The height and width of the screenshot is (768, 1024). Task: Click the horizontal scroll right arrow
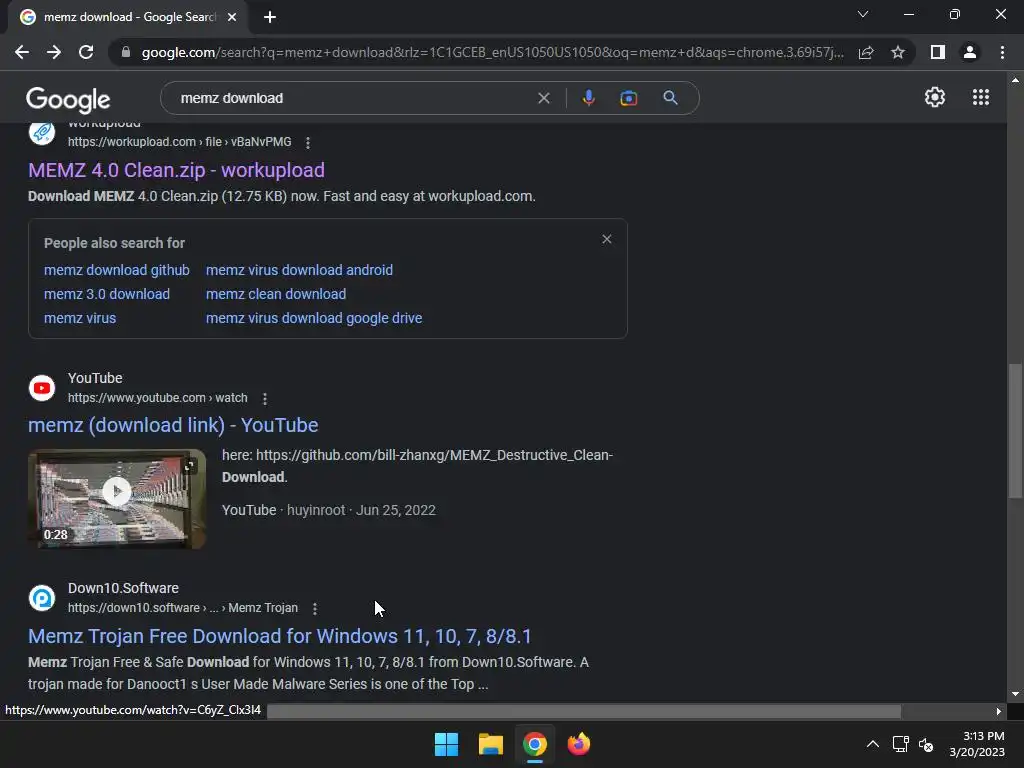[x=999, y=711]
